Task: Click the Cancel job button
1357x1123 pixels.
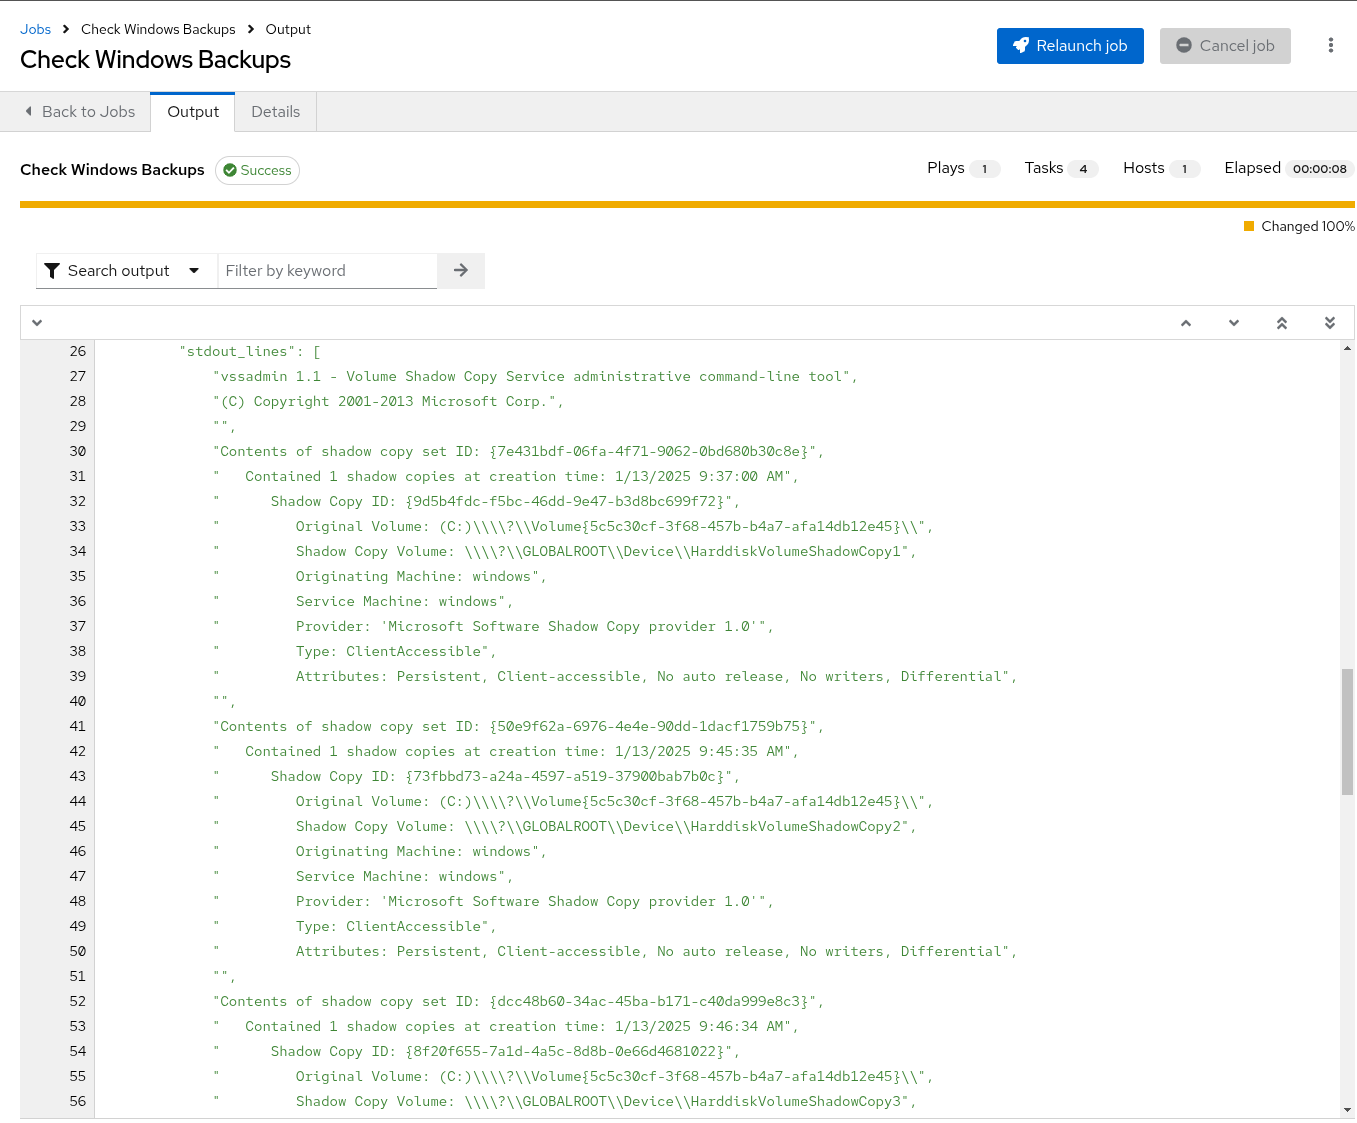Action: point(1225,46)
